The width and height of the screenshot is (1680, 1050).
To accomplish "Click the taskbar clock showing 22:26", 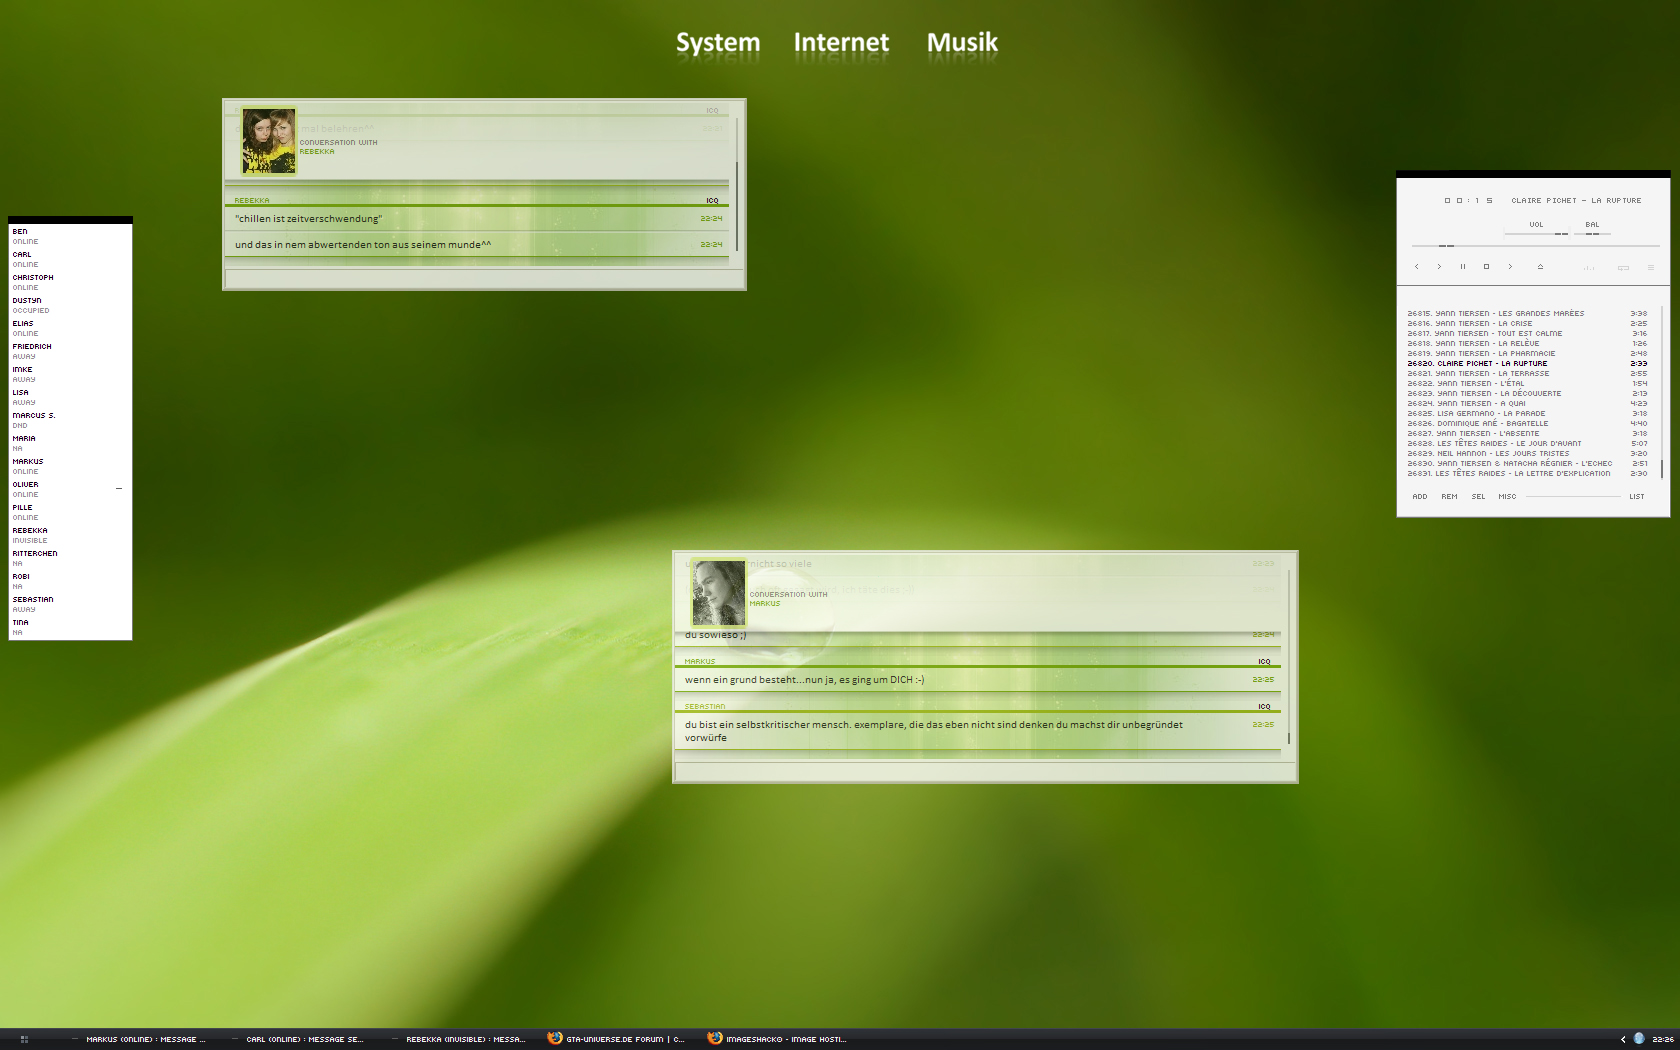I will click(1663, 1039).
